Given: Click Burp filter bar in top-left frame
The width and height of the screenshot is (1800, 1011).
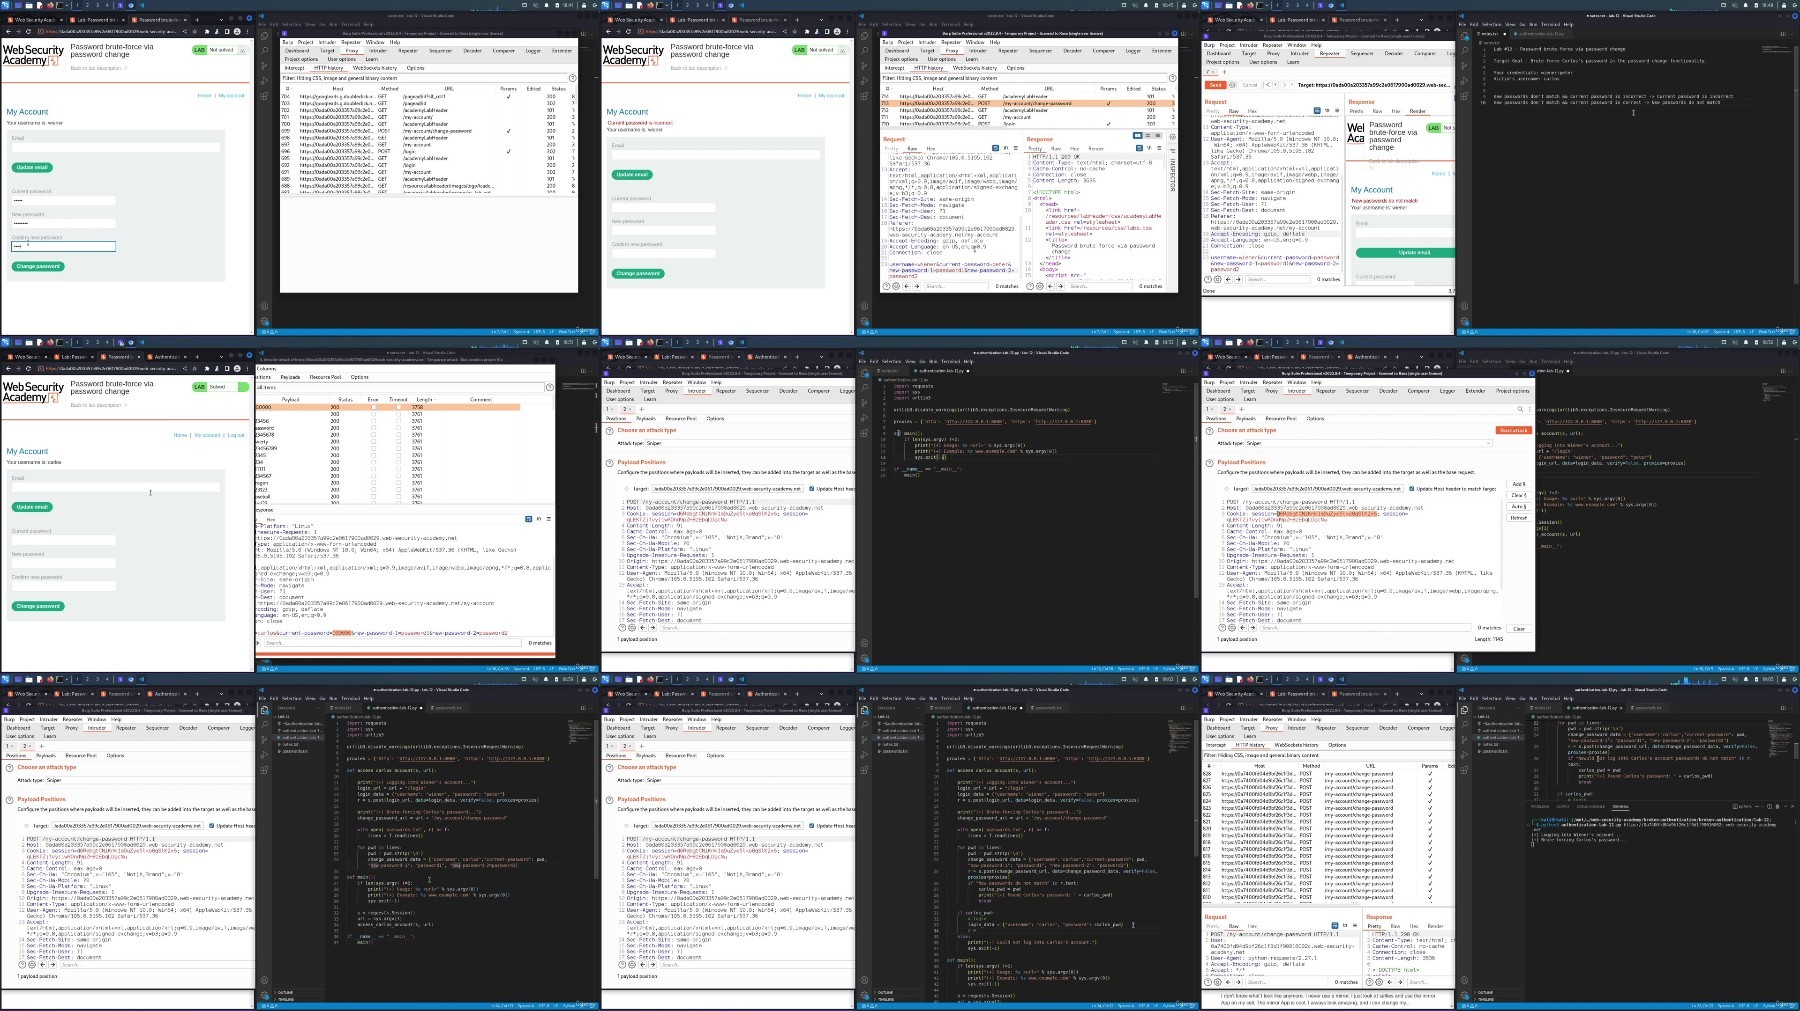Looking at the screenshot, I should [423, 78].
